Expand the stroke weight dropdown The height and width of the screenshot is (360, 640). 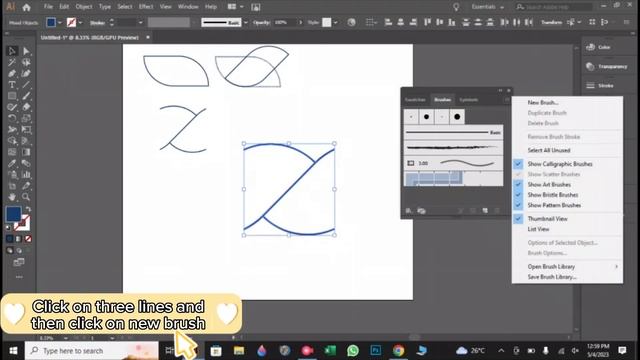141,22
